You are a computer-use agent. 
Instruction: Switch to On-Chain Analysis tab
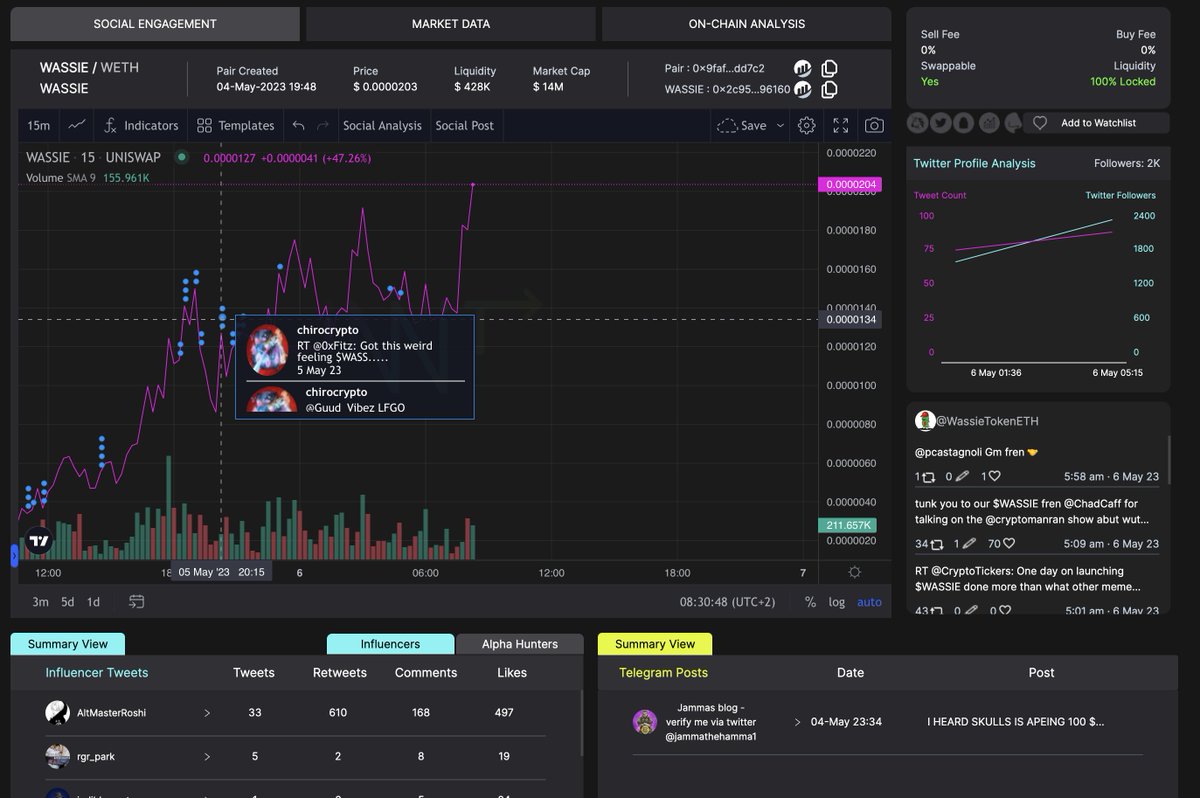click(747, 24)
